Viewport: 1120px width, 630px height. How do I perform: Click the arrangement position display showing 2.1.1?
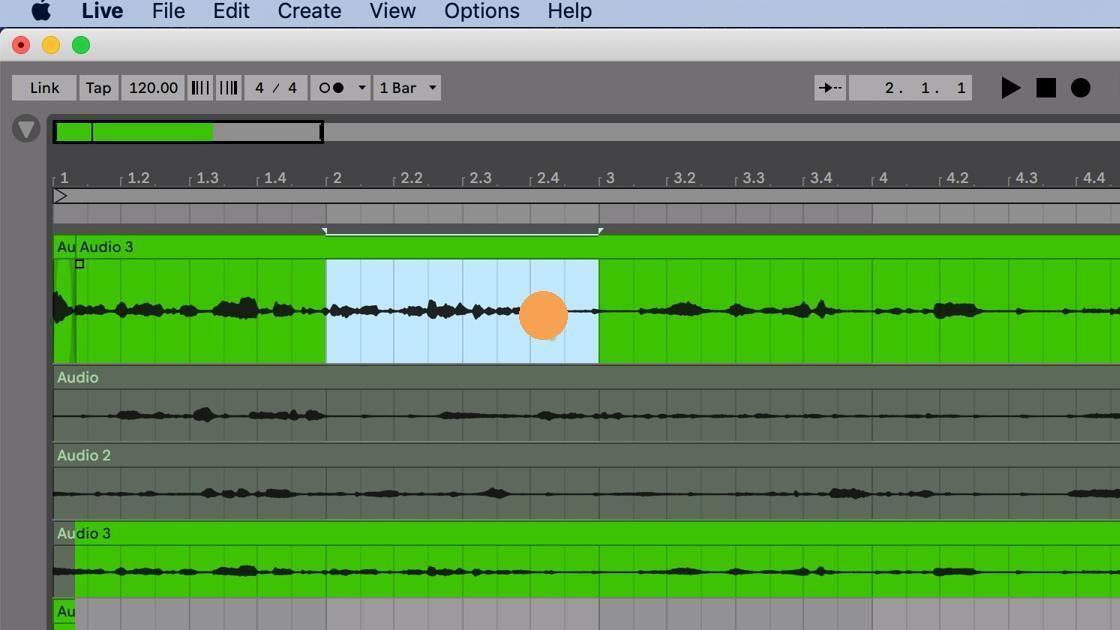[x=909, y=88]
